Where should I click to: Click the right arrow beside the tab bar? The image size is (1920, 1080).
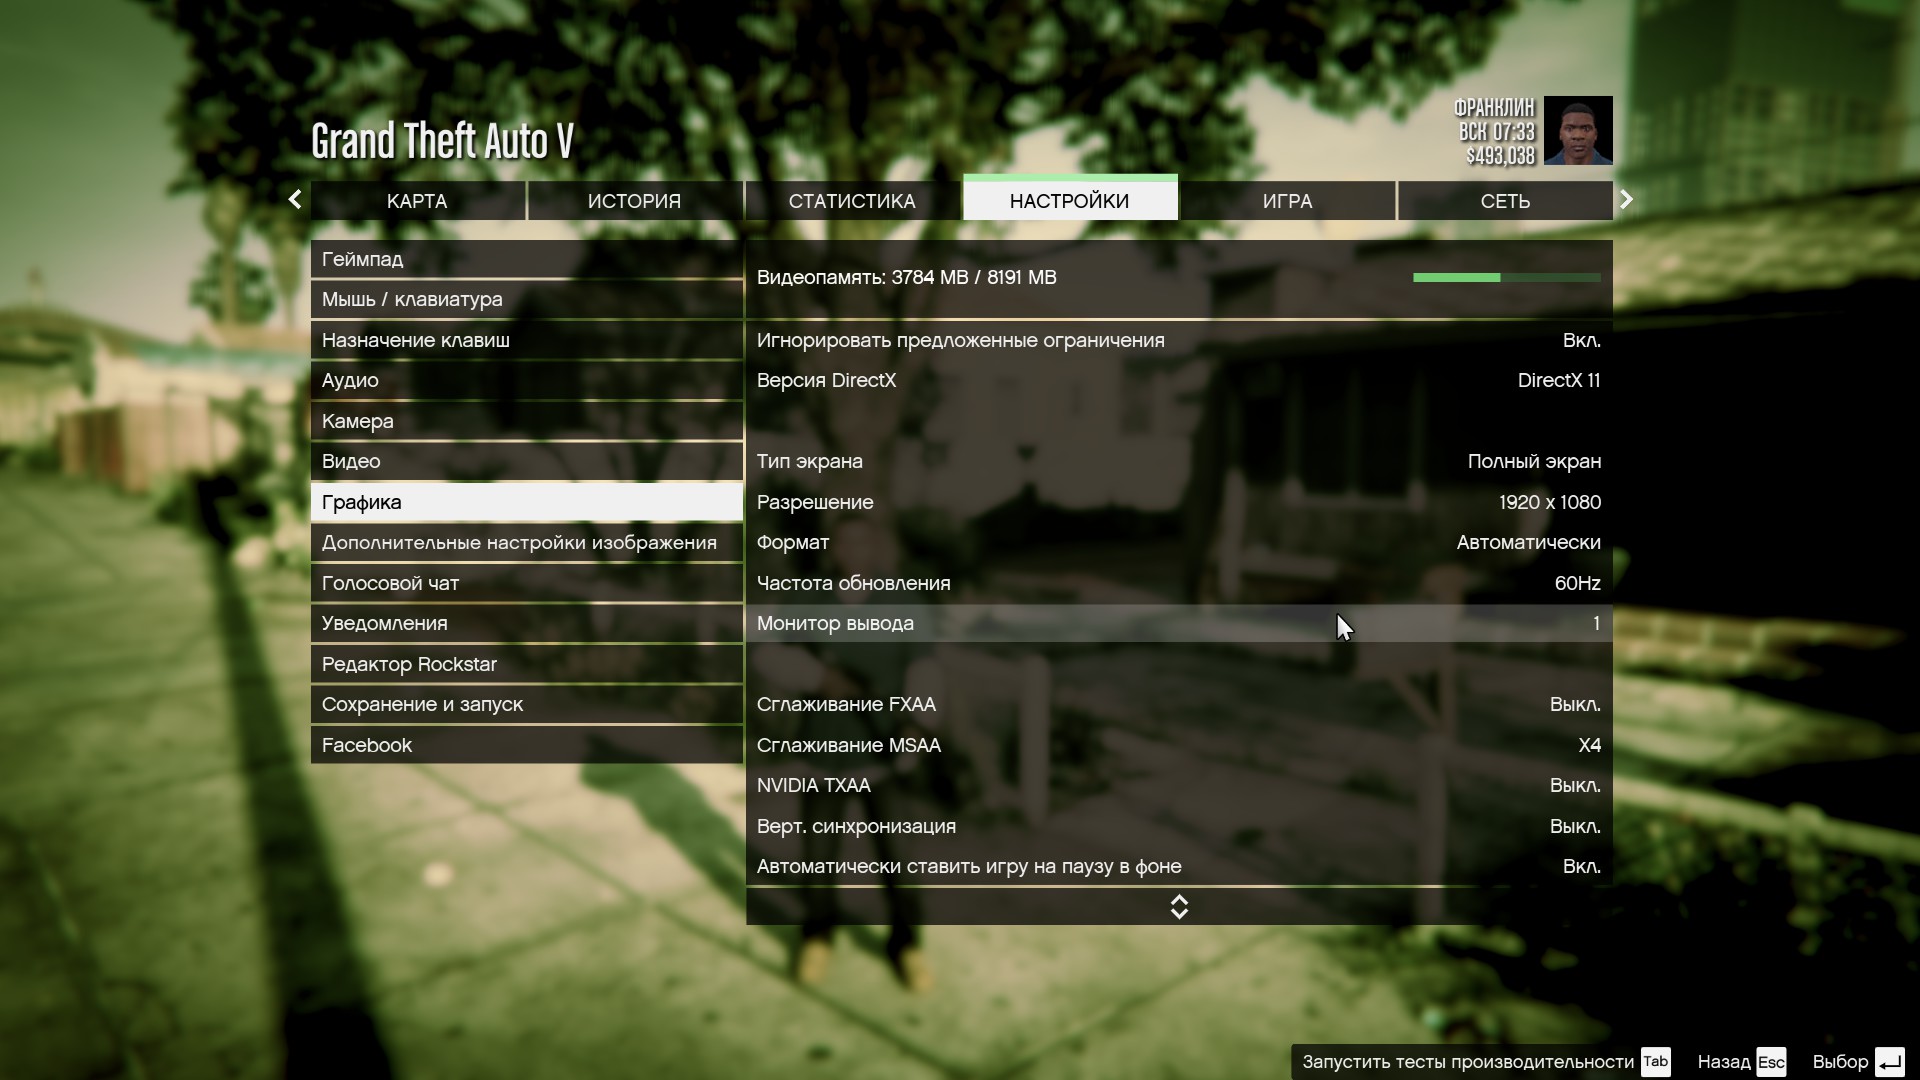1626,200
